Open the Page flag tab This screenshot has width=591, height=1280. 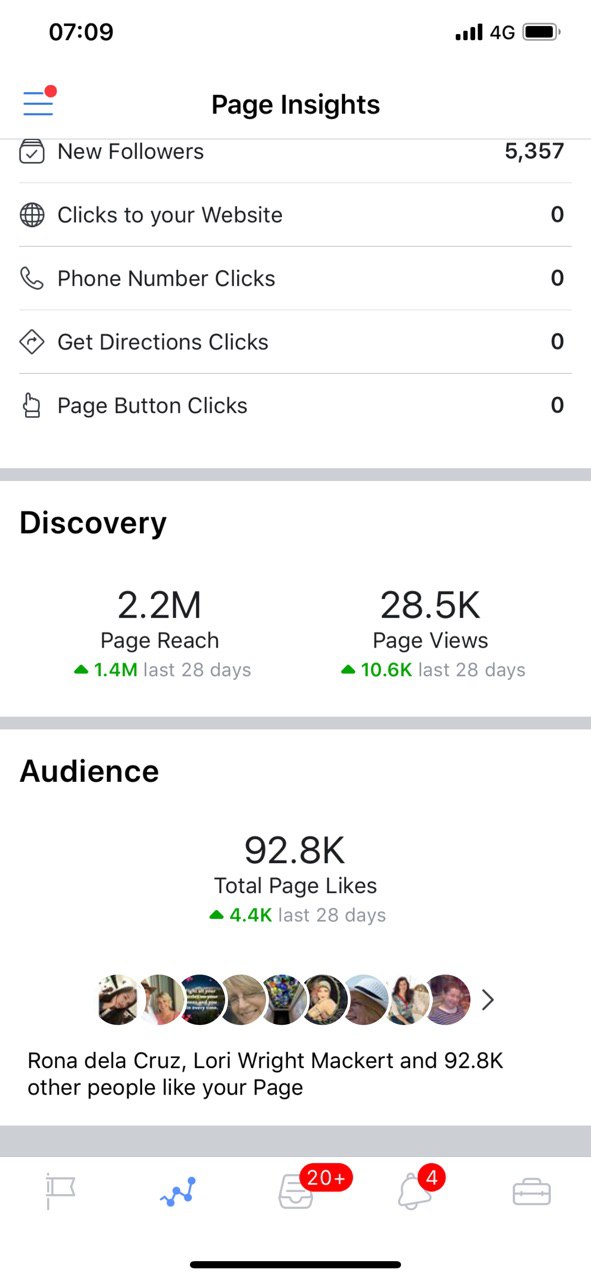61,1192
